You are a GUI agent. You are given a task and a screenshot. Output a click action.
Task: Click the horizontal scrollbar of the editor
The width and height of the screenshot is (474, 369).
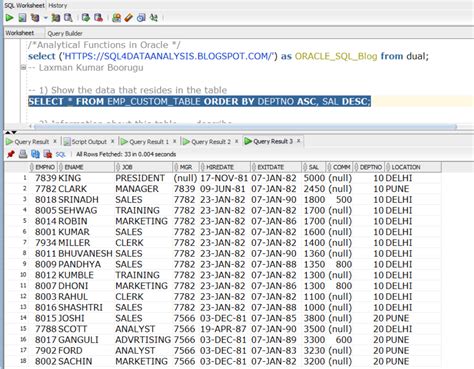click(x=244, y=127)
